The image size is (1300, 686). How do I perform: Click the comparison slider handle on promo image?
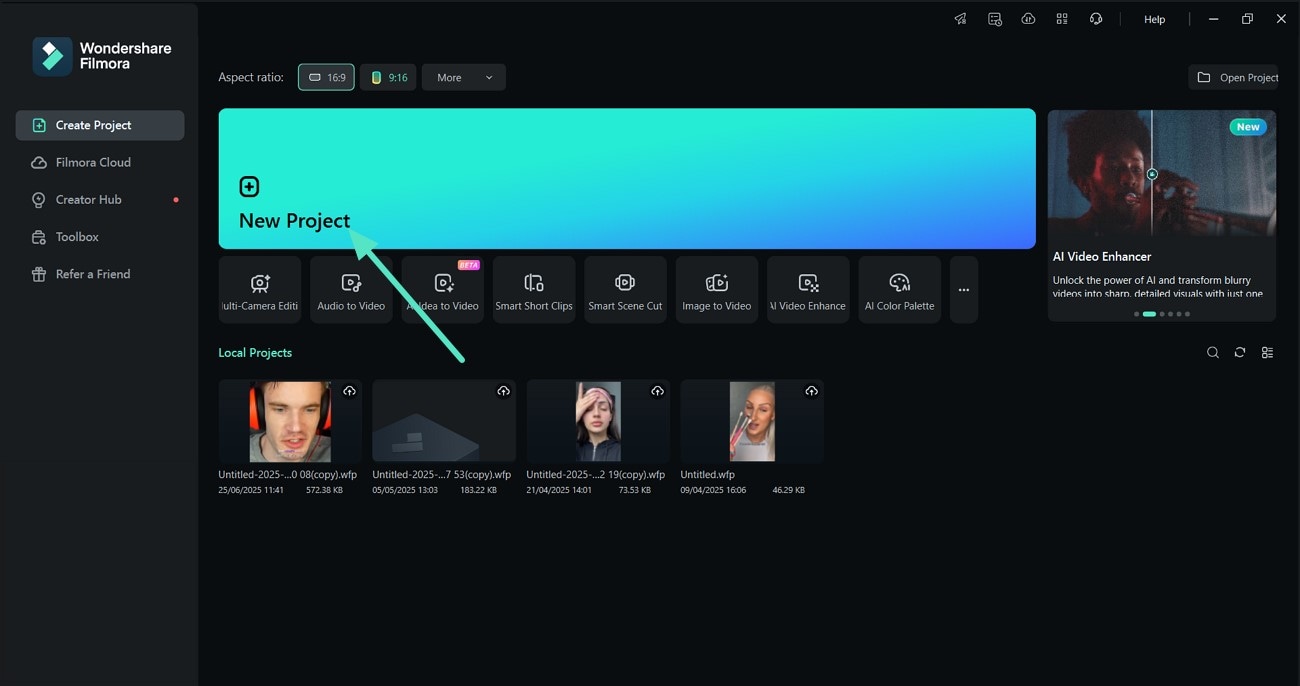click(1152, 174)
